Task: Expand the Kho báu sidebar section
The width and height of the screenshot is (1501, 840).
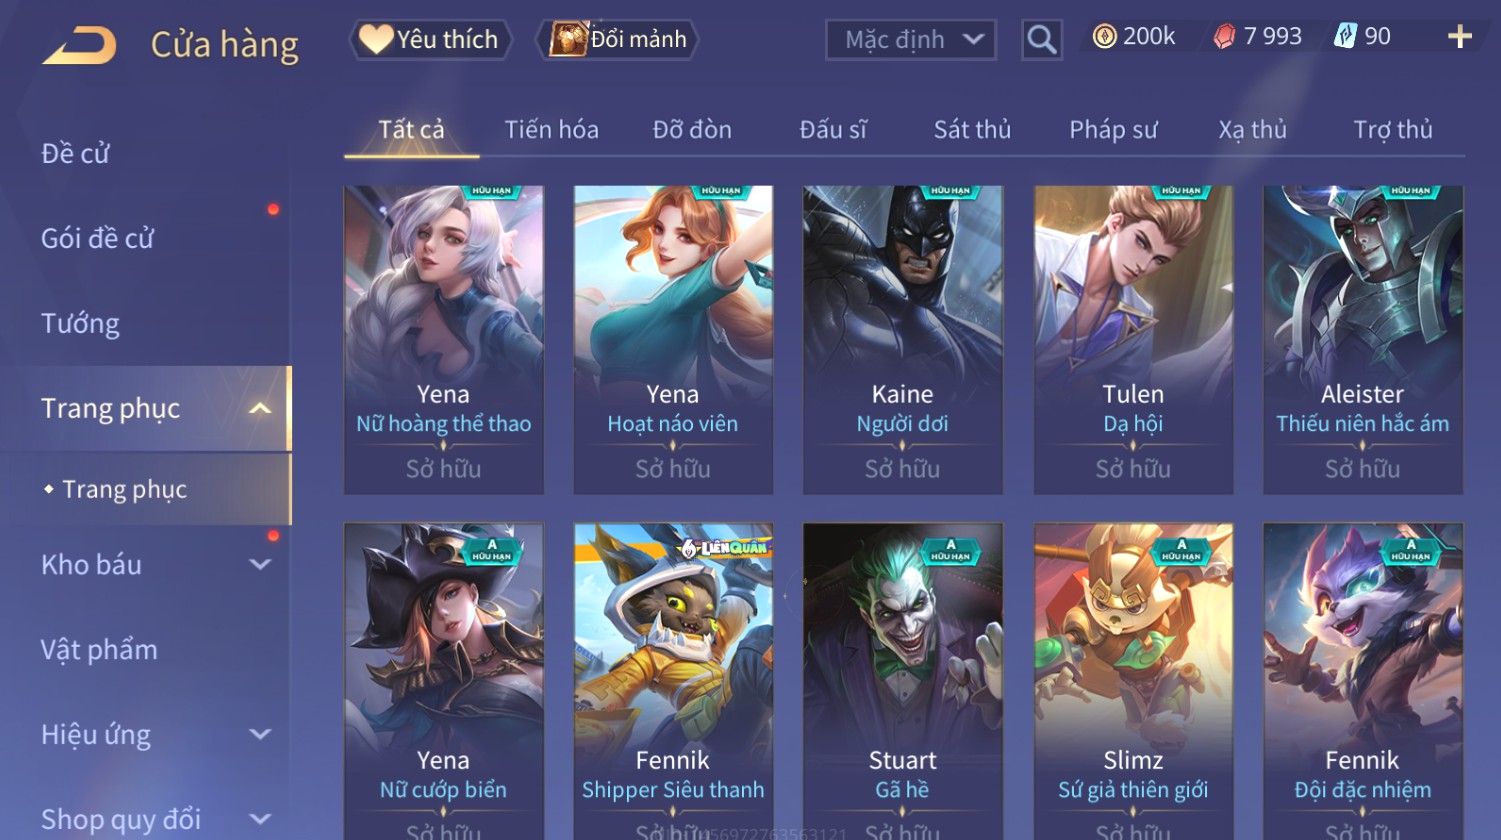Action: point(260,565)
